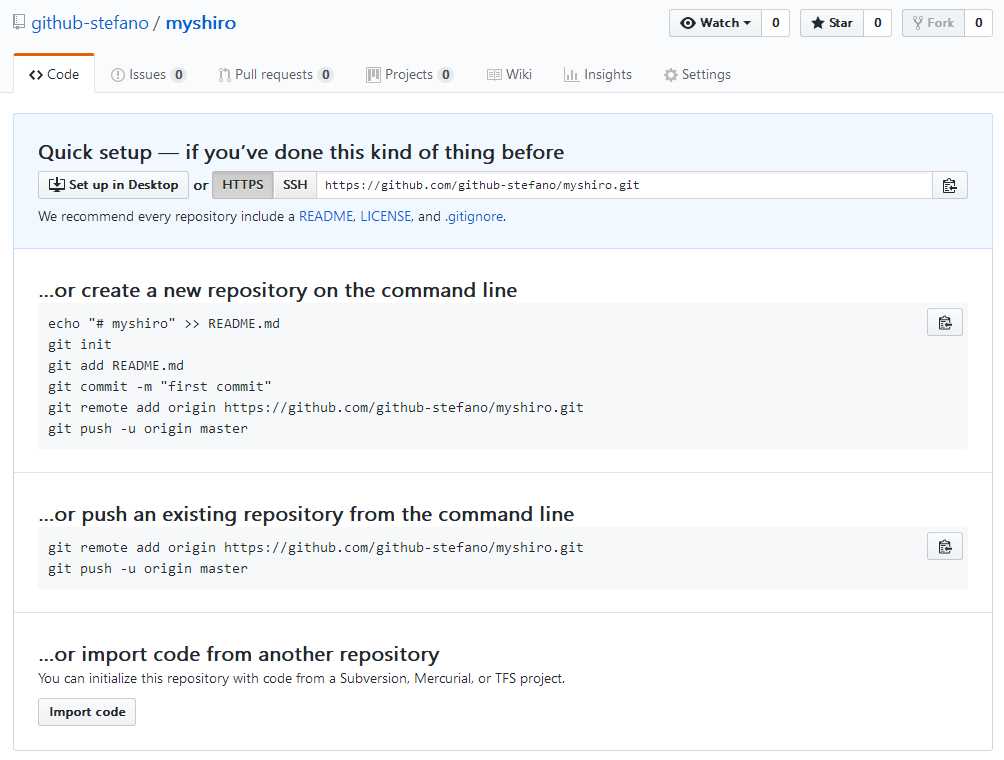
Task: Click the Import code button
Action: [x=87, y=712]
